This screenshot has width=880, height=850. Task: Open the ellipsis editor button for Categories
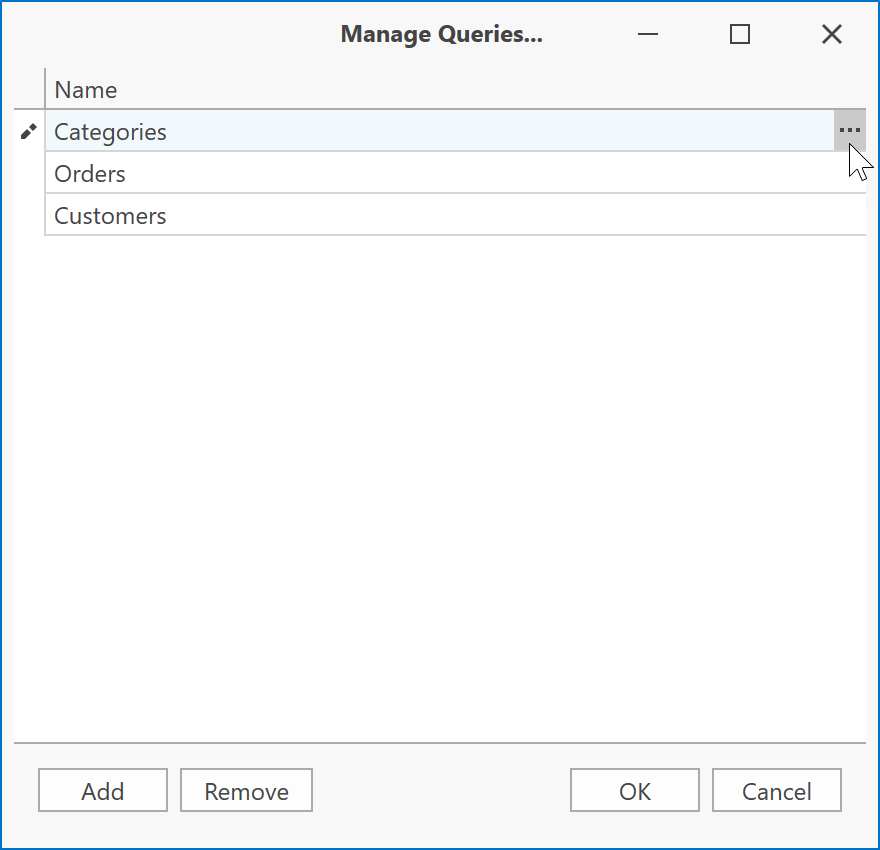click(x=849, y=131)
